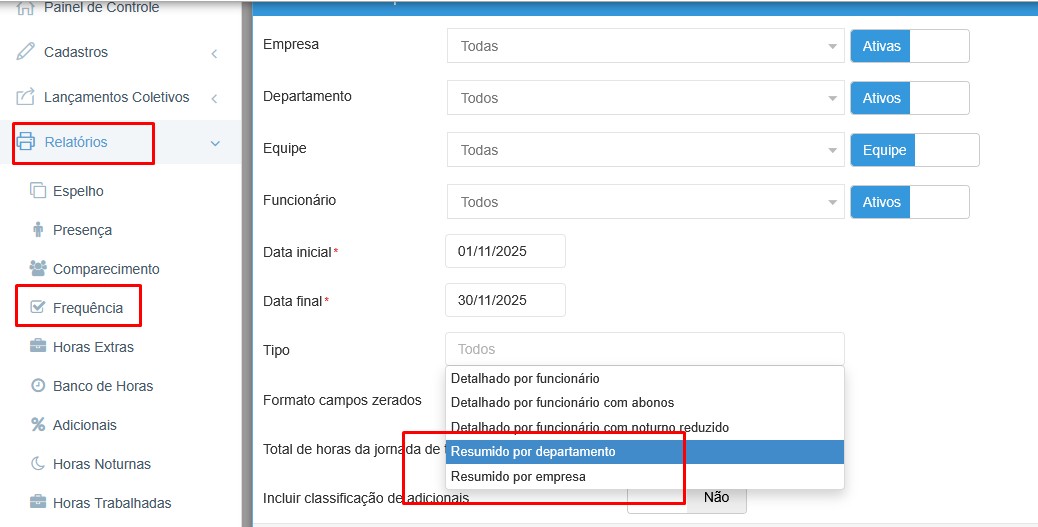Click the moon icon beside Horas Noturnas
Screen dimensions: 1038x527
pyautogui.click(x=38, y=464)
